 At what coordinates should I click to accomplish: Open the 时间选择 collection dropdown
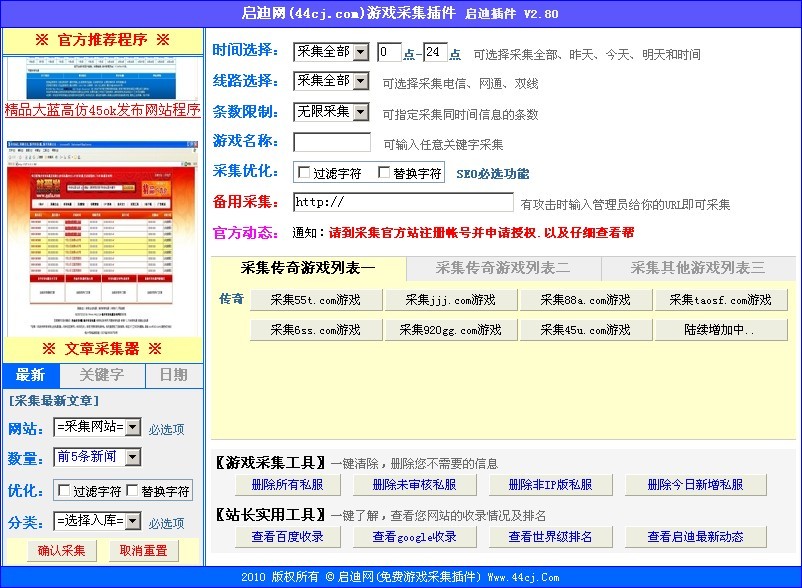330,52
